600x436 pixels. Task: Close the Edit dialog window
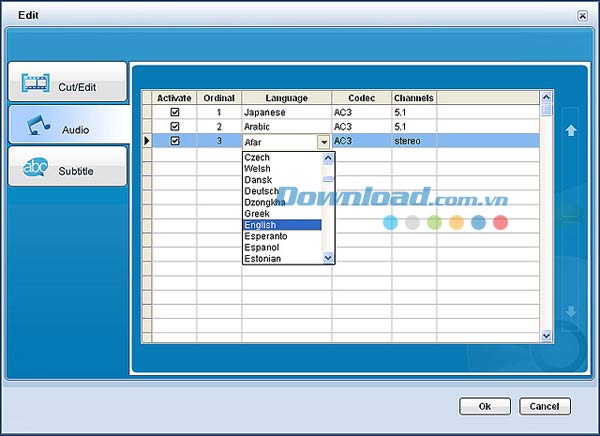tap(582, 16)
